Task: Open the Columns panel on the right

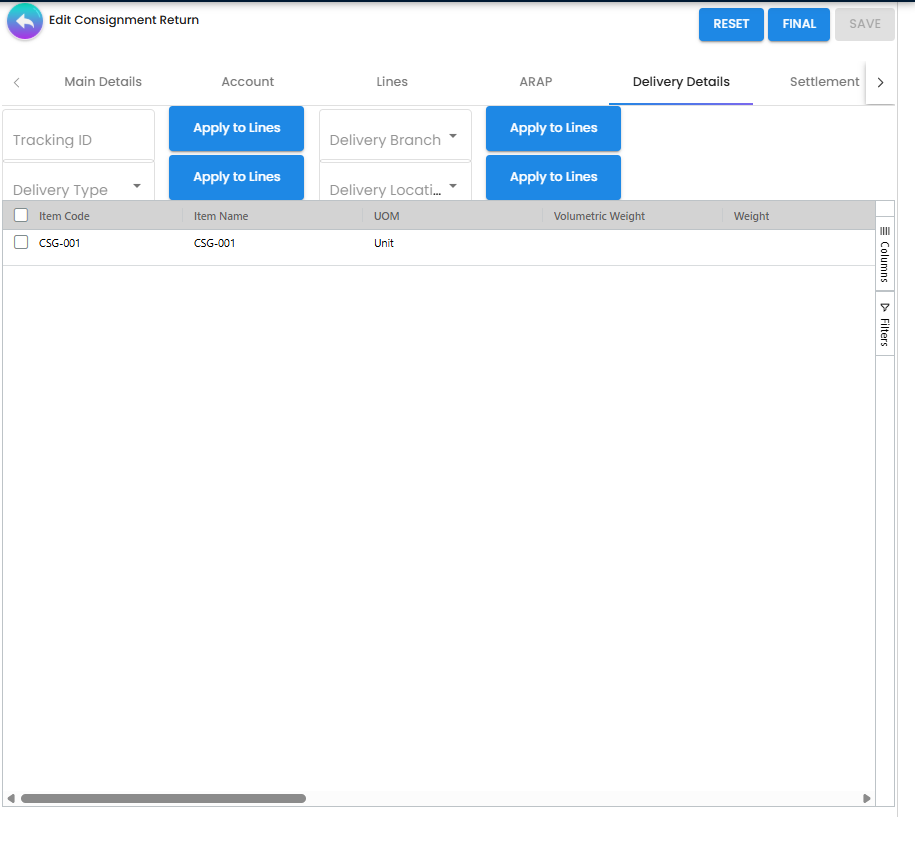Action: tap(884, 250)
